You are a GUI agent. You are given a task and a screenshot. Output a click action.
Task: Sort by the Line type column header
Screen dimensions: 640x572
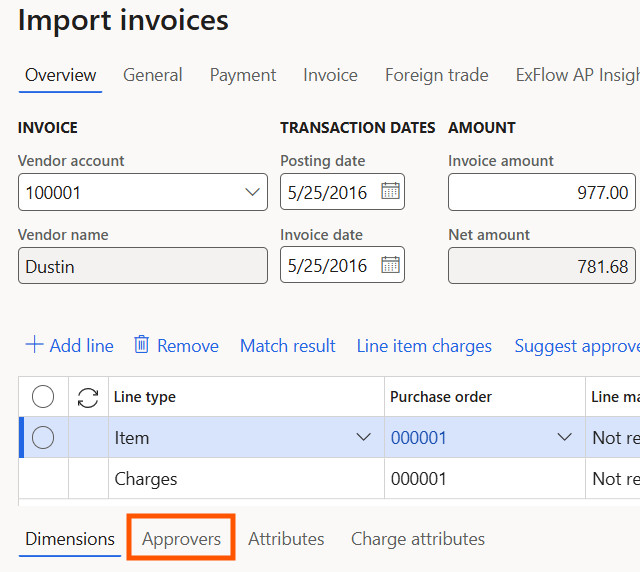(144, 397)
